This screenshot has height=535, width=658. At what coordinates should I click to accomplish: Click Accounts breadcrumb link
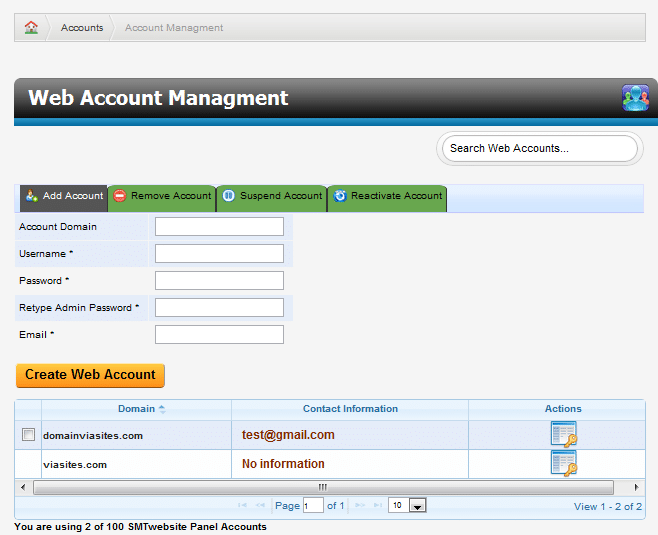[x=82, y=28]
